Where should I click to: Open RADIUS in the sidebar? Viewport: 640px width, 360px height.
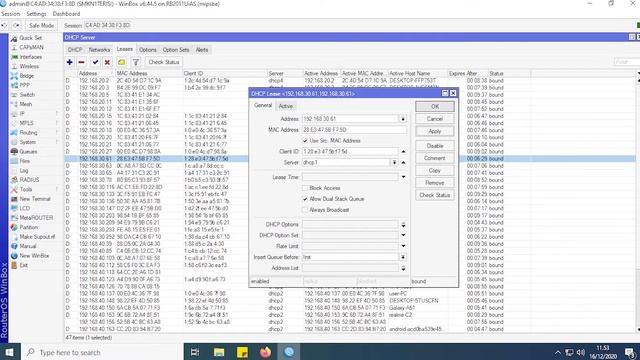29,180
